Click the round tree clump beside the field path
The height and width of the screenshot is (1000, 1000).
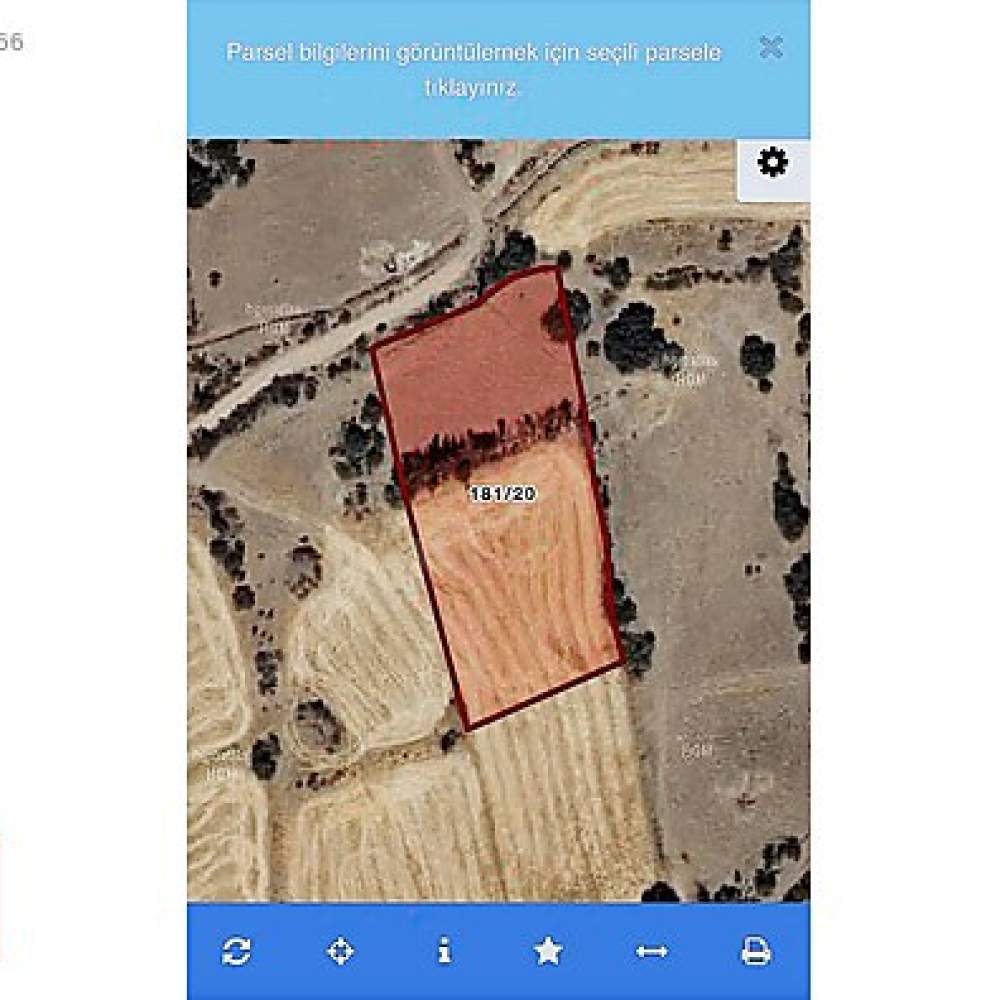tap(317, 726)
